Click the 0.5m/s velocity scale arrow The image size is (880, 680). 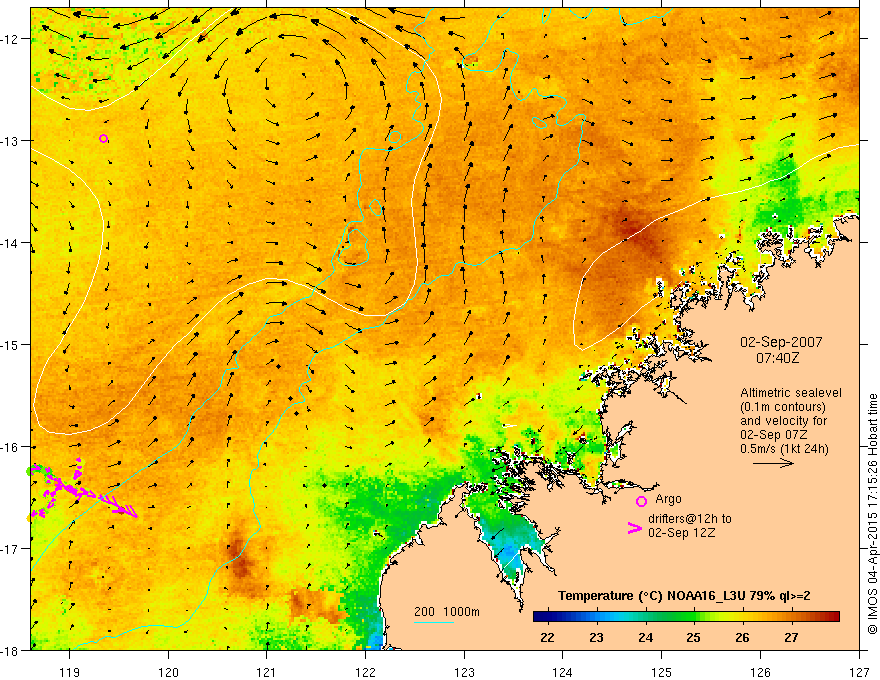coord(773,463)
